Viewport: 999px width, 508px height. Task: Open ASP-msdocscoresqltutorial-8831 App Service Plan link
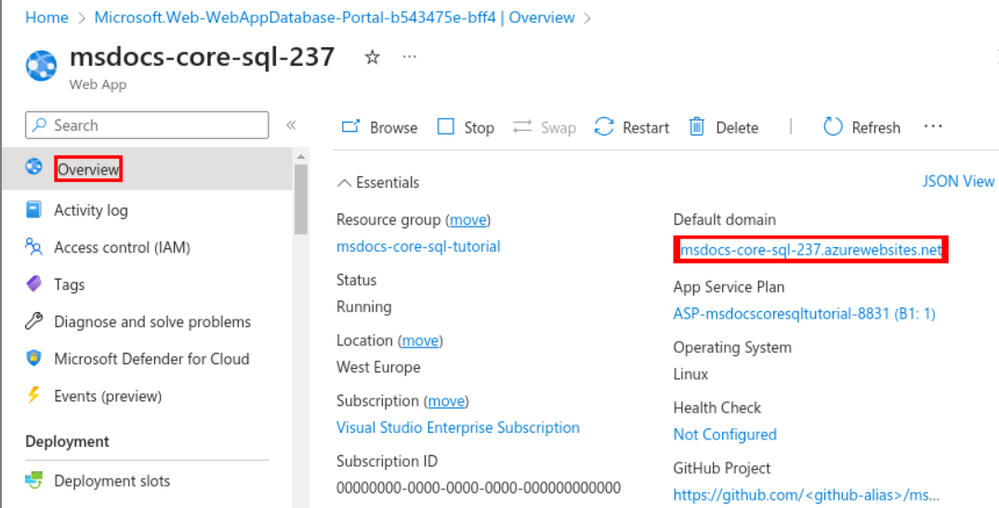[804, 314]
